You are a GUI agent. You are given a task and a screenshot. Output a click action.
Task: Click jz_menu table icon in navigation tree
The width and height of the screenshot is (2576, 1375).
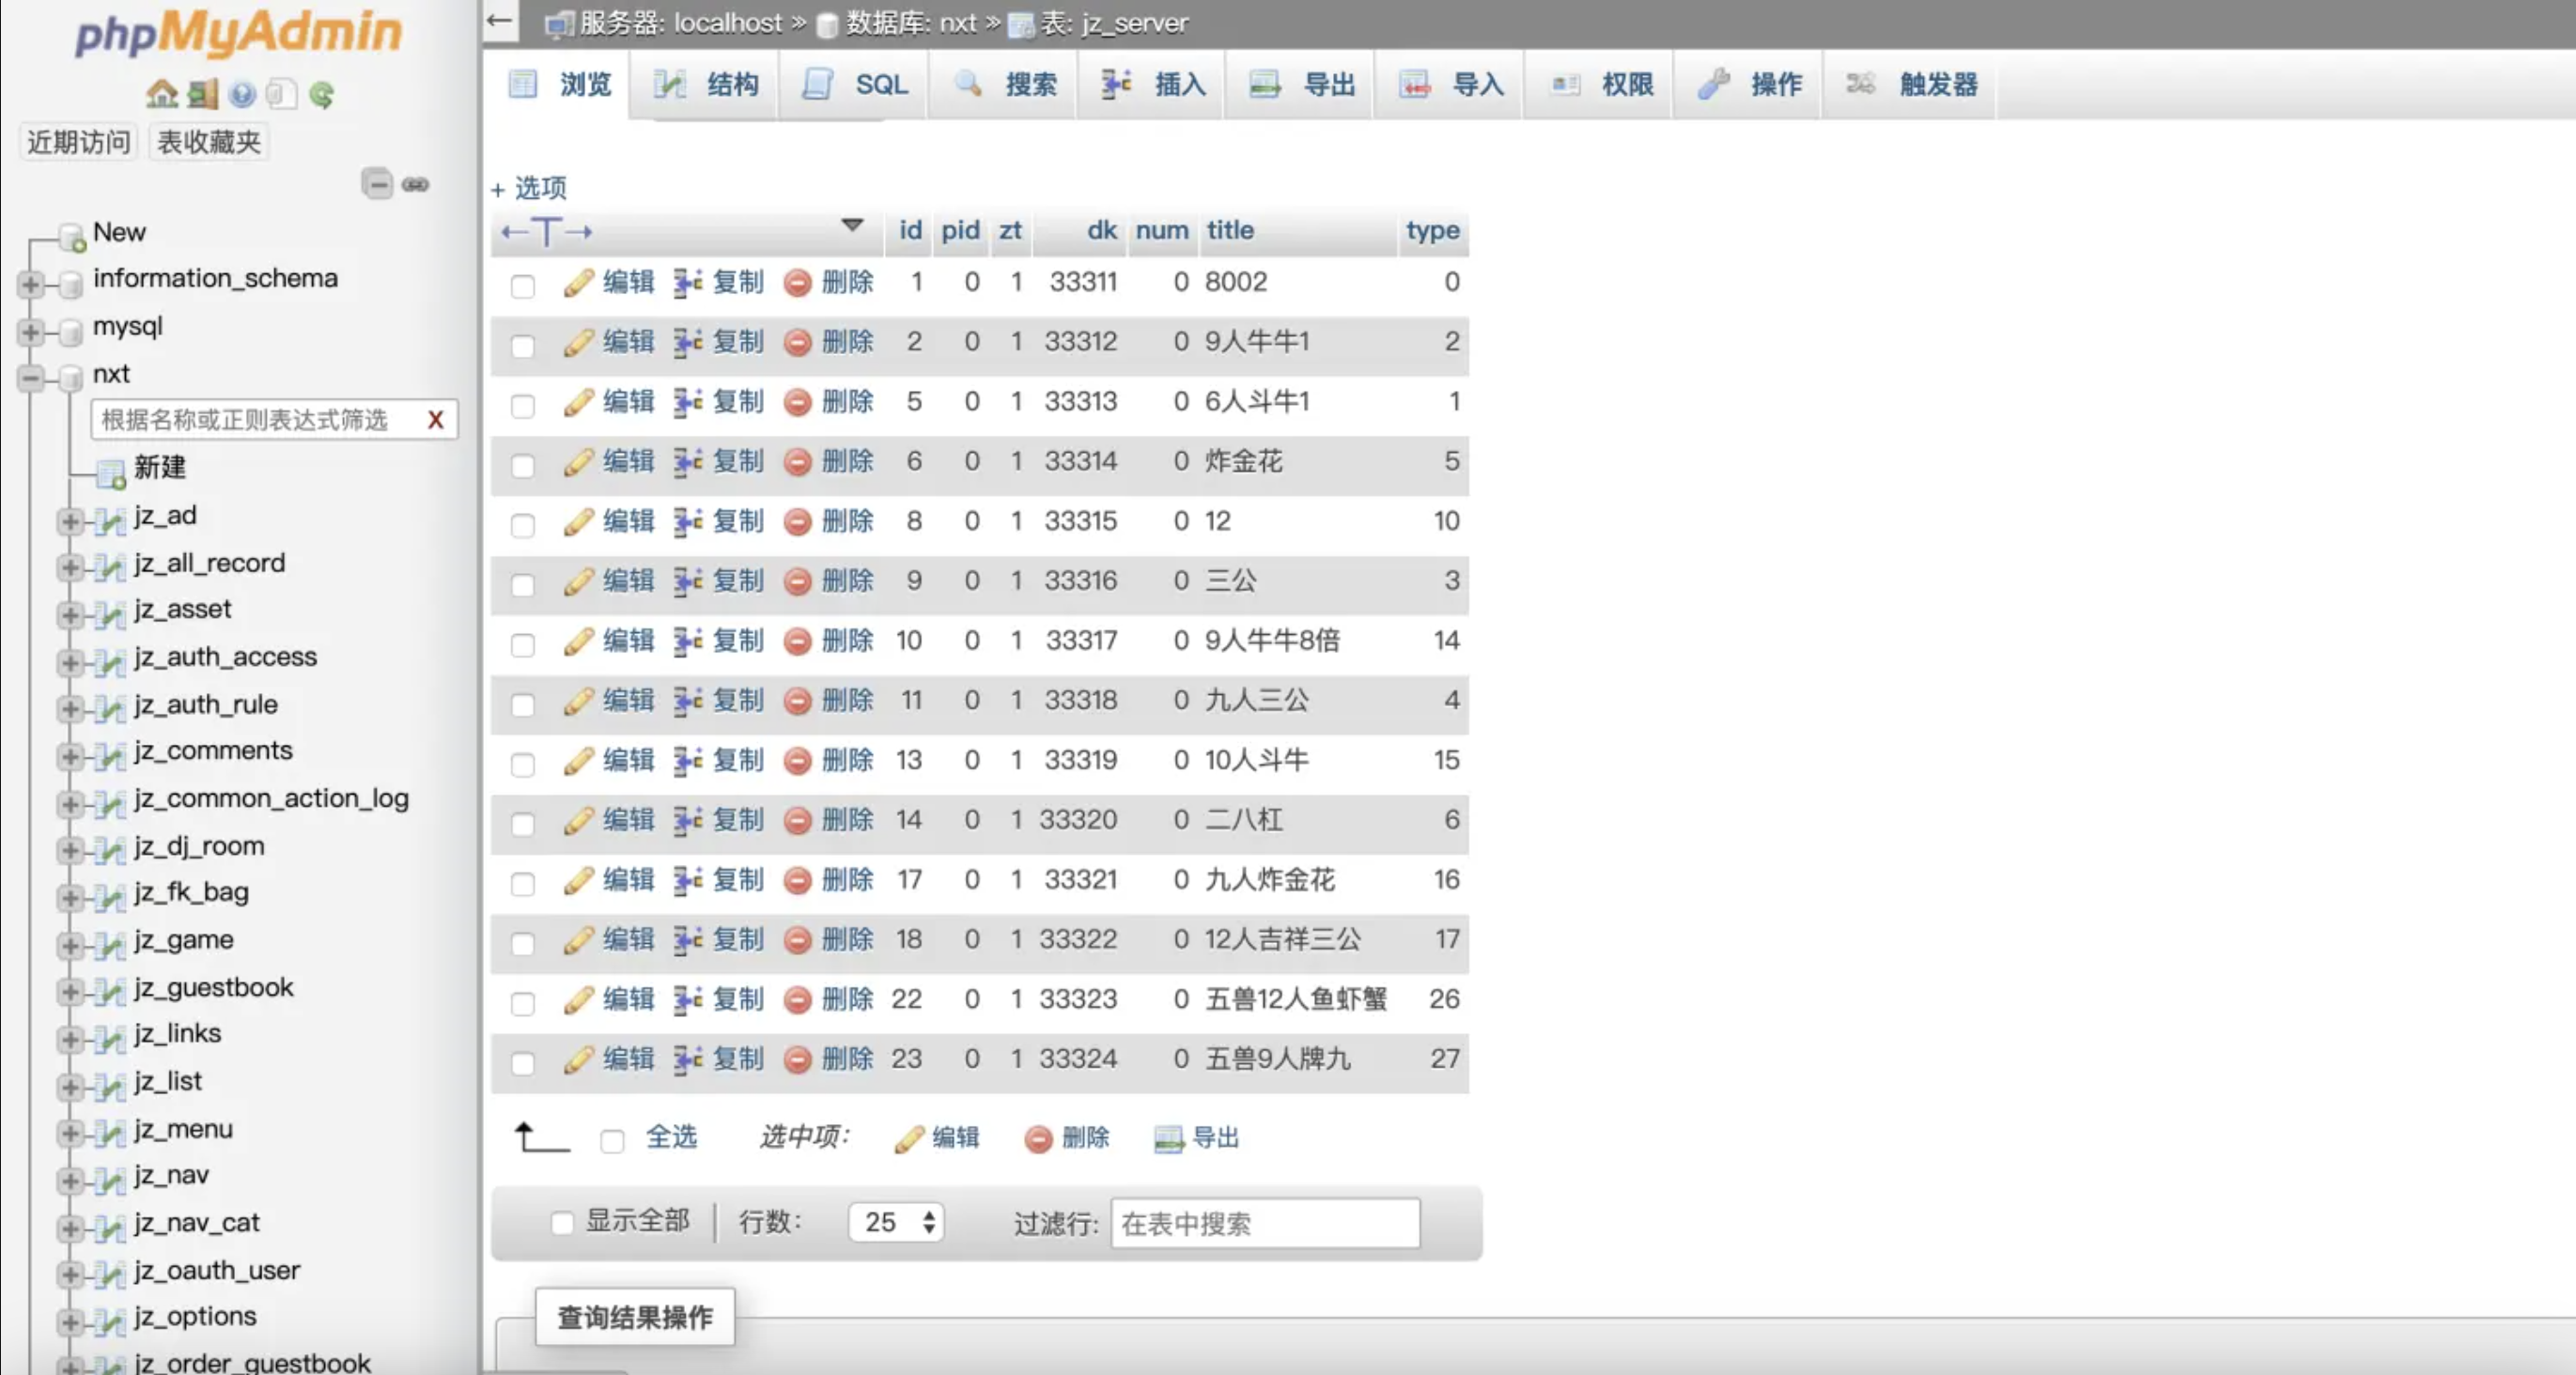109,1132
